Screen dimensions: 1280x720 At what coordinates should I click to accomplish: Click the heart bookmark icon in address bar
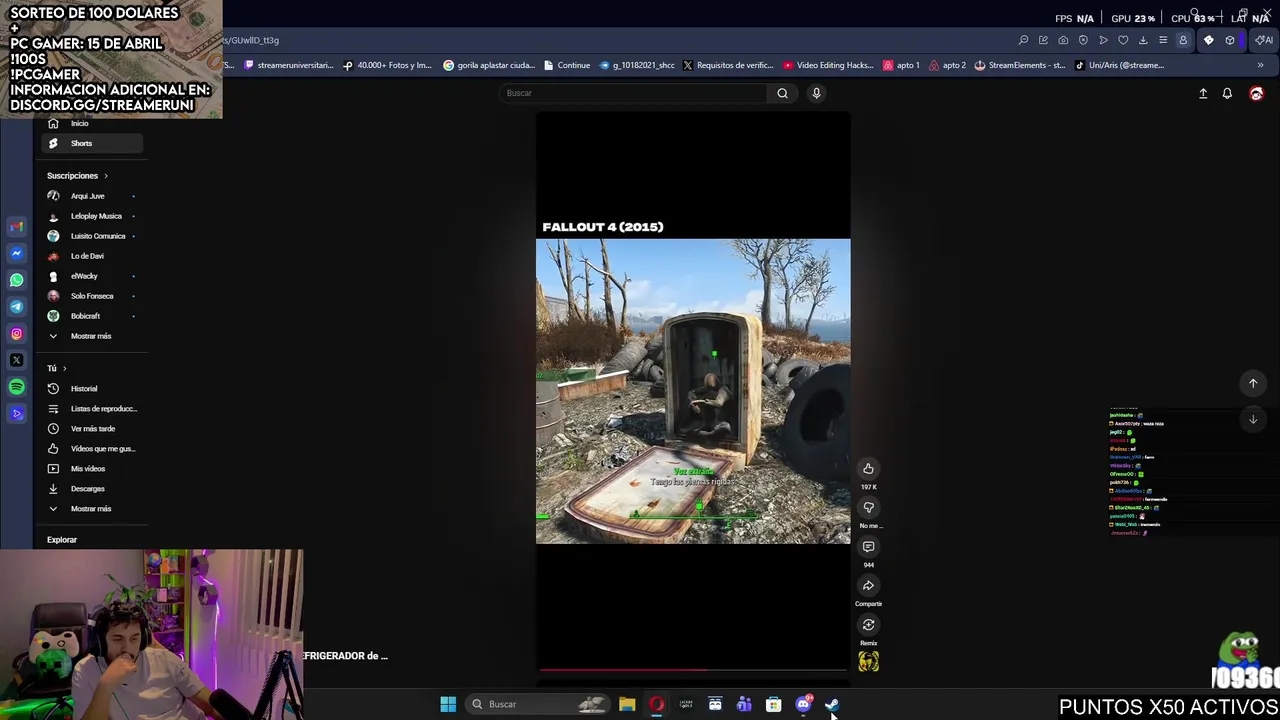(1123, 40)
